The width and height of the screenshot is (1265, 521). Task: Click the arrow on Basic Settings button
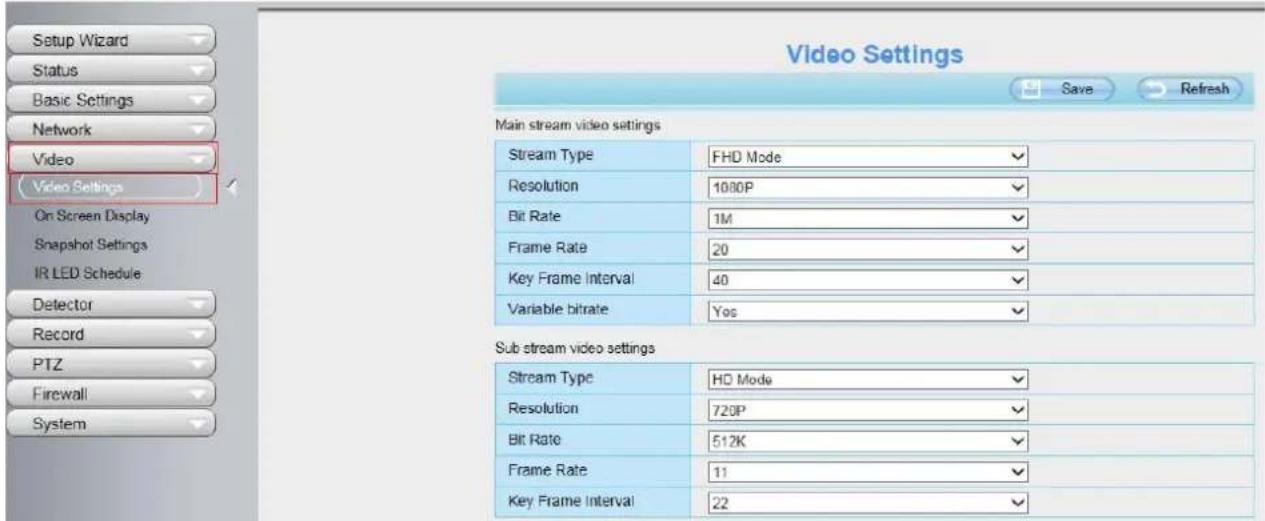[199, 101]
